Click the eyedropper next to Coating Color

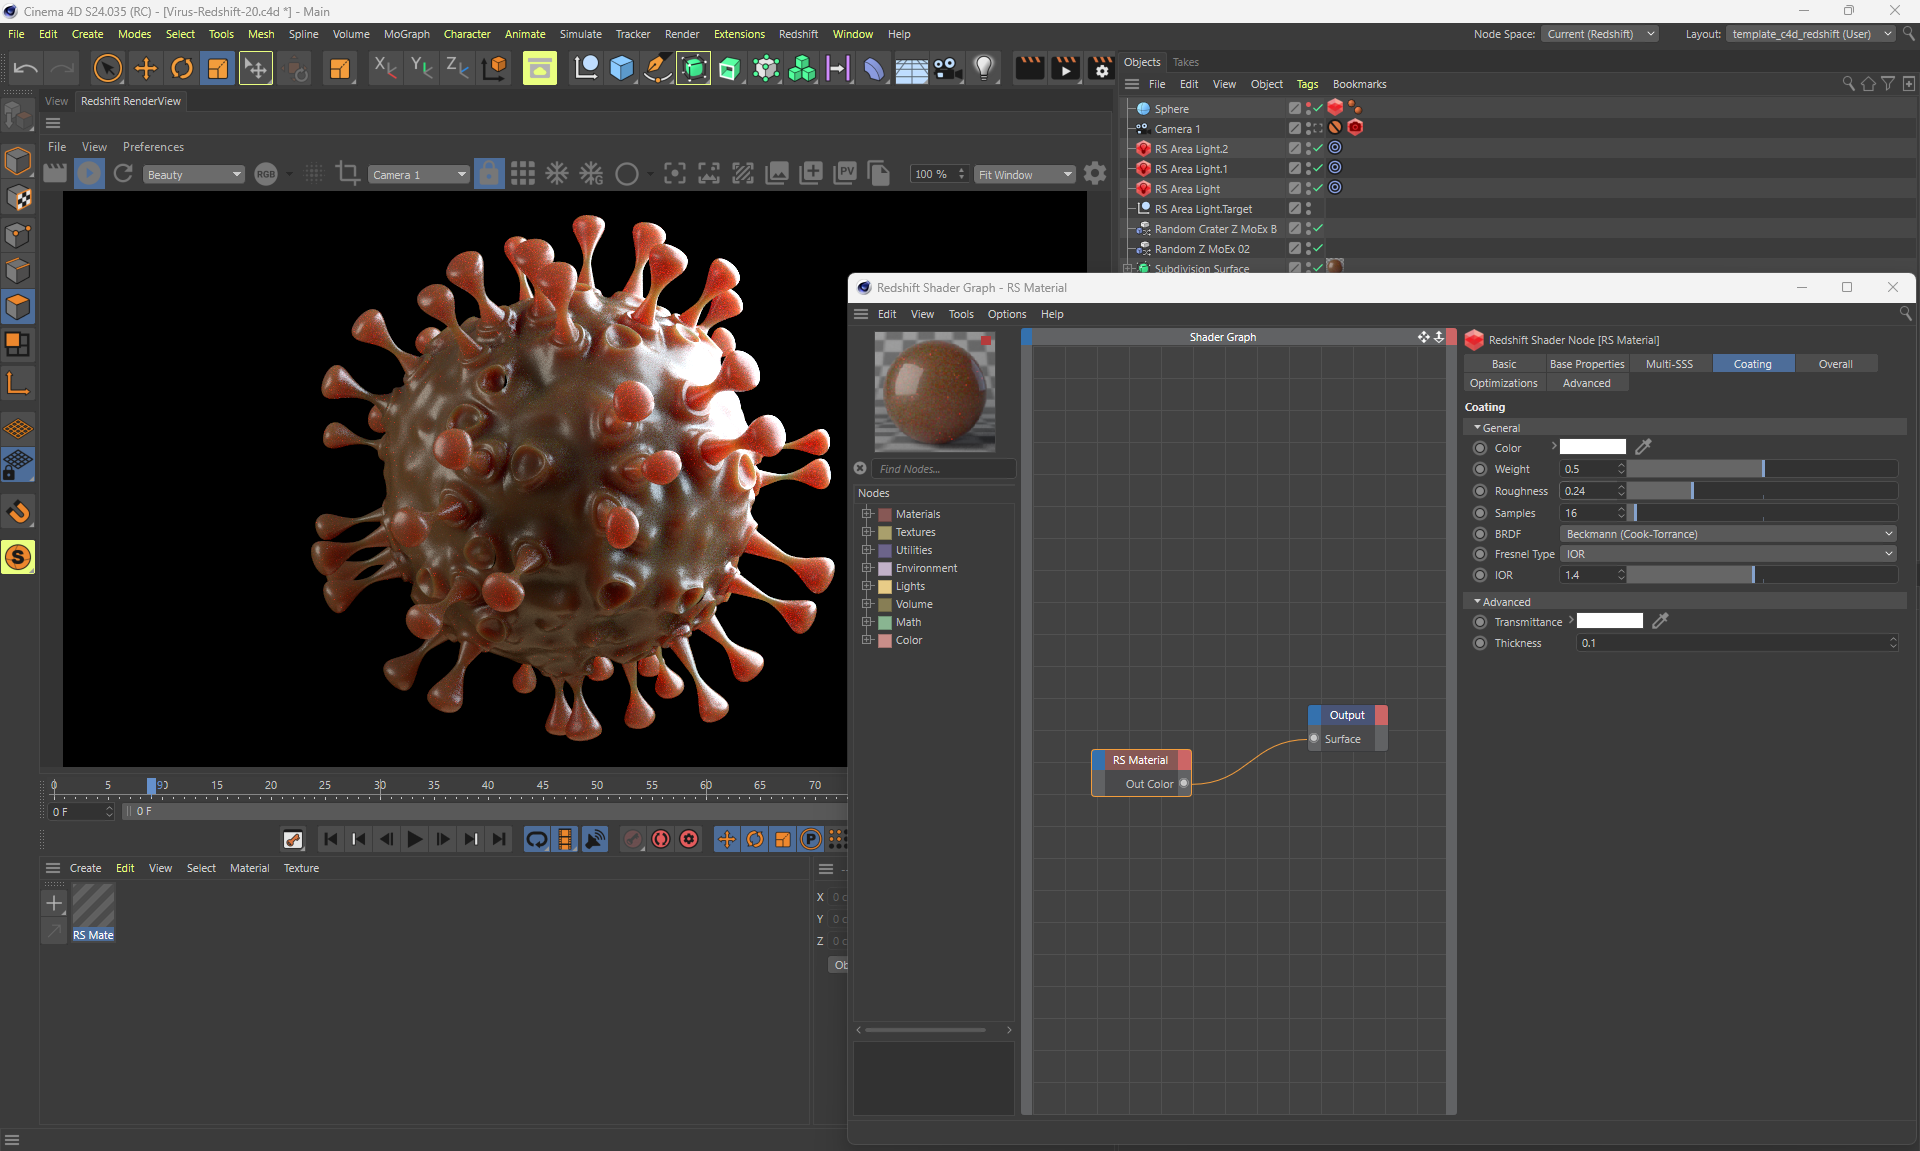(1643, 447)
